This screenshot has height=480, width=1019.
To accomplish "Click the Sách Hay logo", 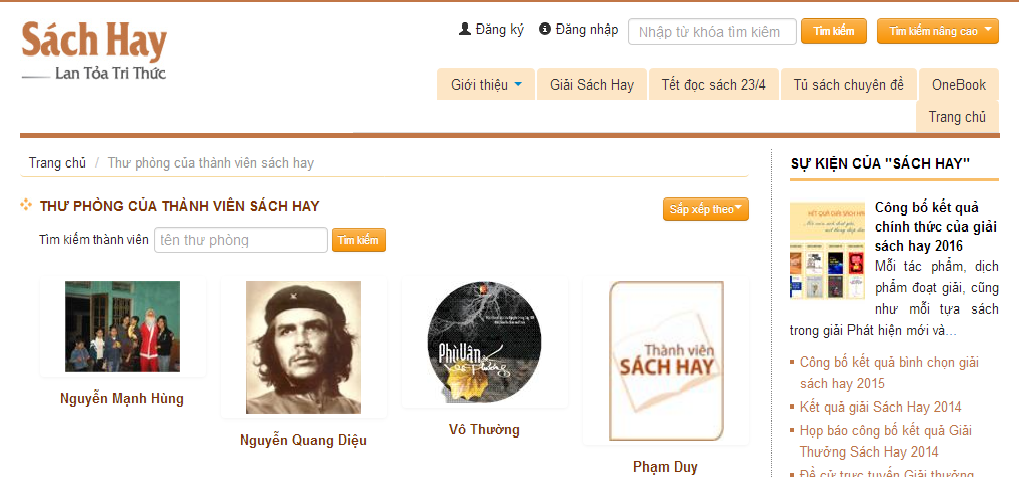I will coord(94,51).
